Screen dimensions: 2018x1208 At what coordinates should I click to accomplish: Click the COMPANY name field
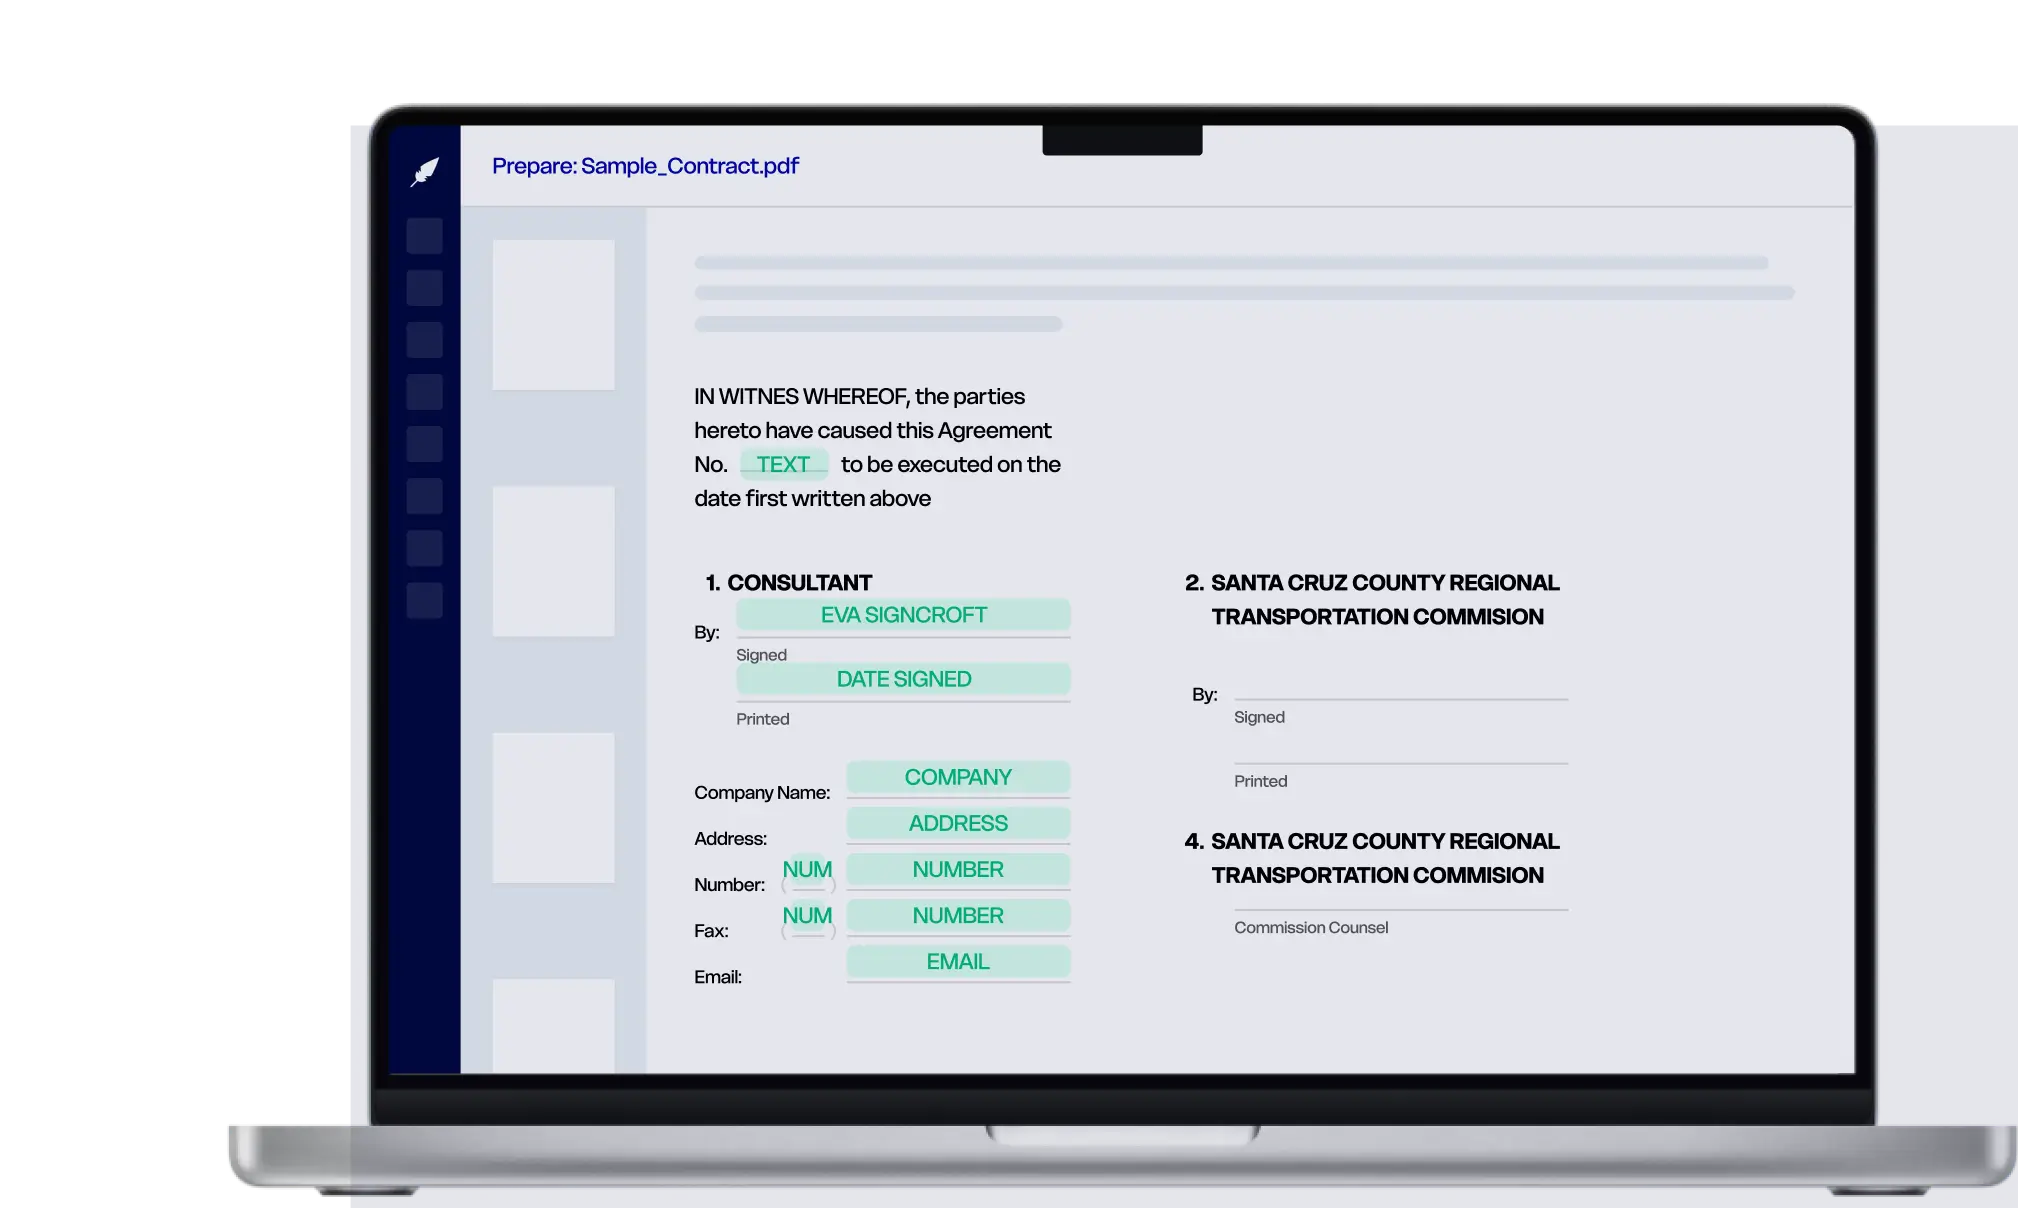click(x=958, y=777)
